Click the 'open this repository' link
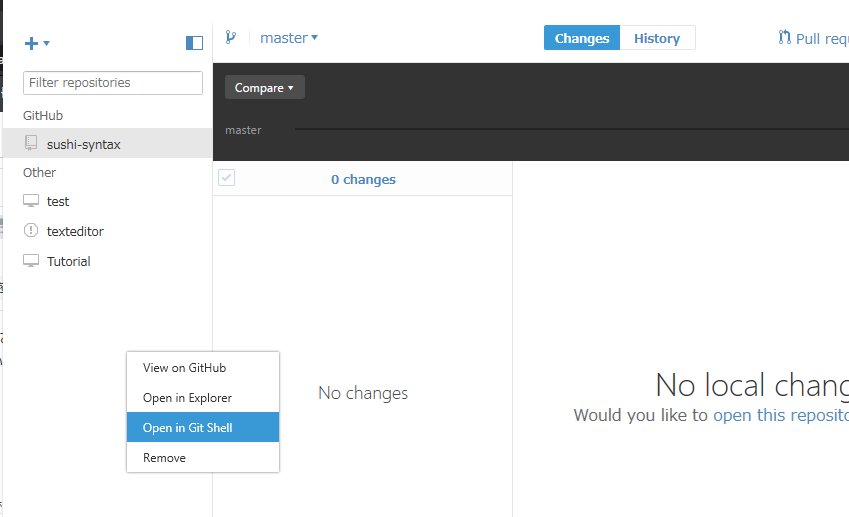 tap(781, 415)
